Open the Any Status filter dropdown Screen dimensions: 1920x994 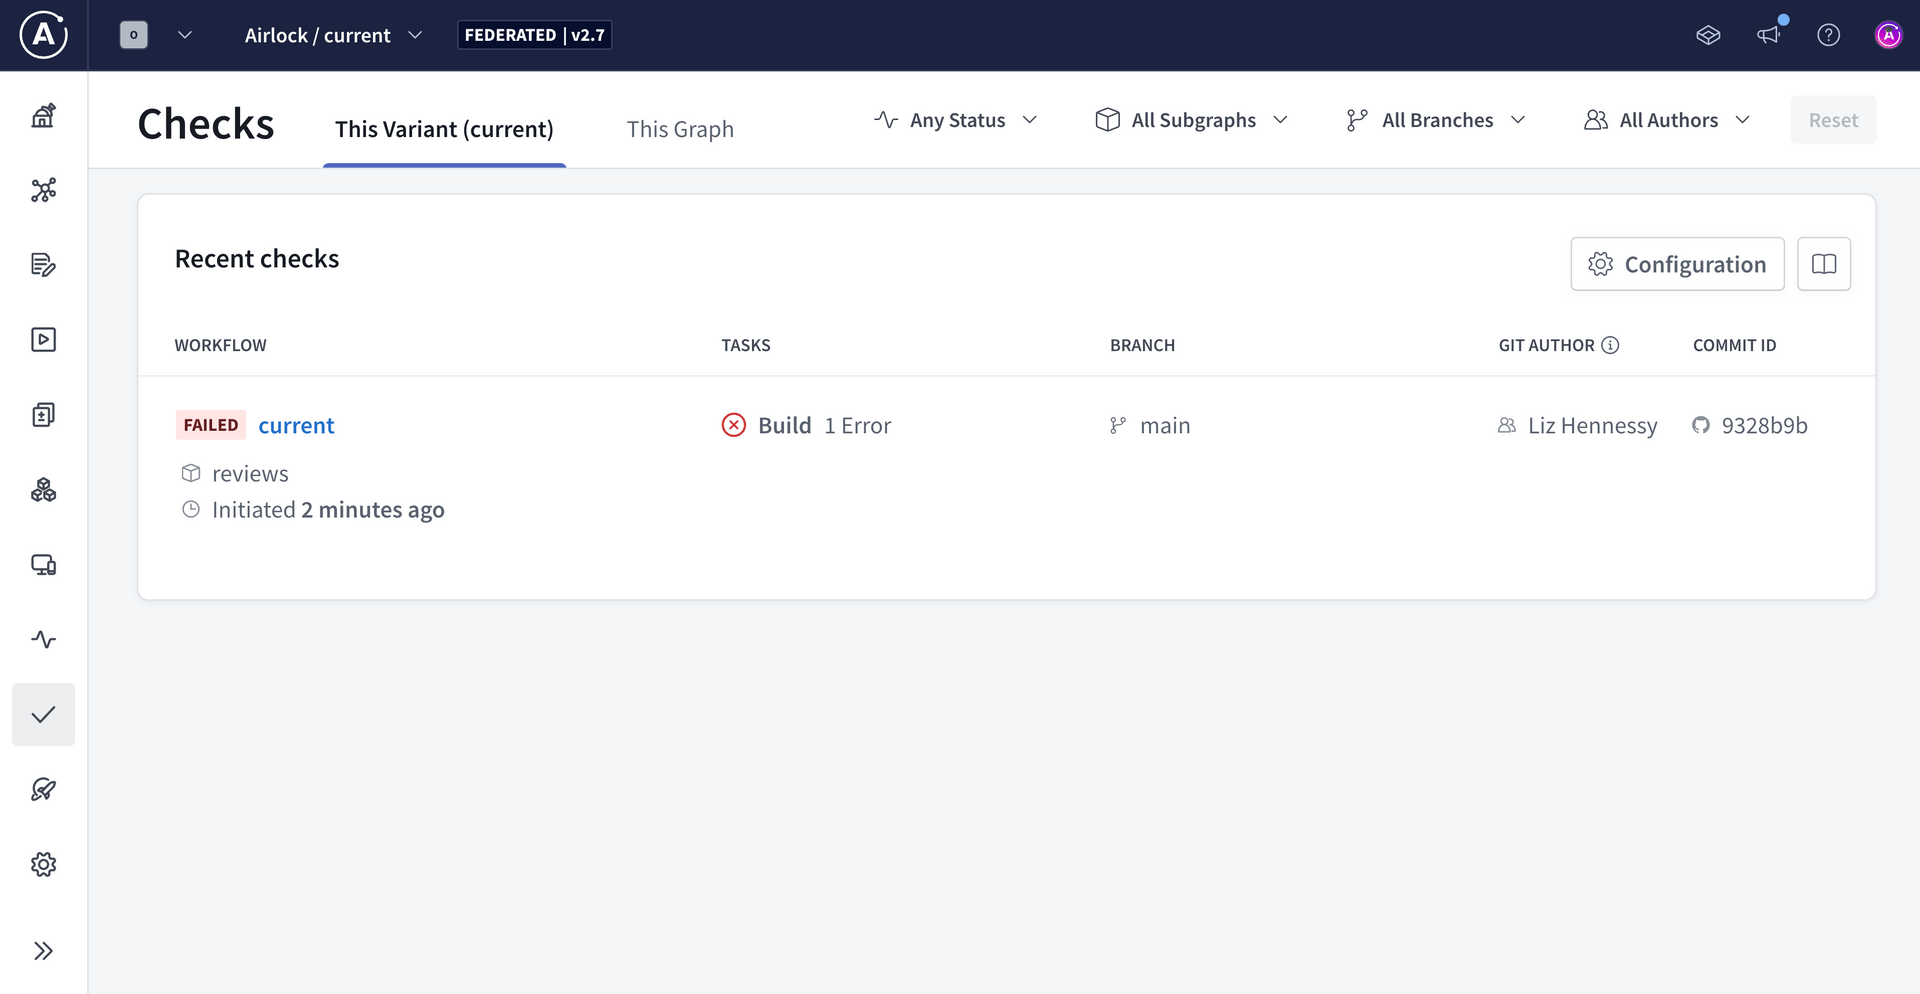pyautogui.click(x=955, y=120)
